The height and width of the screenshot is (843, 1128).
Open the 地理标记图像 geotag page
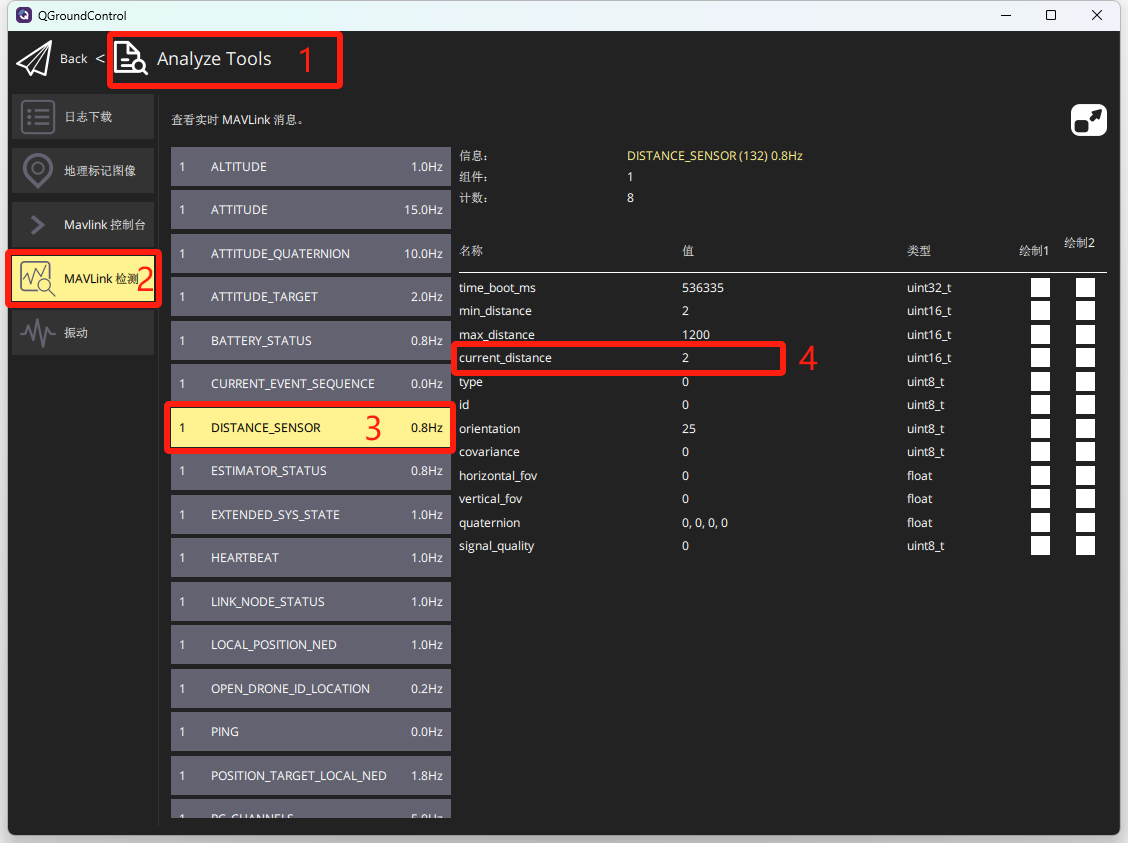click(x=83, y=170)
